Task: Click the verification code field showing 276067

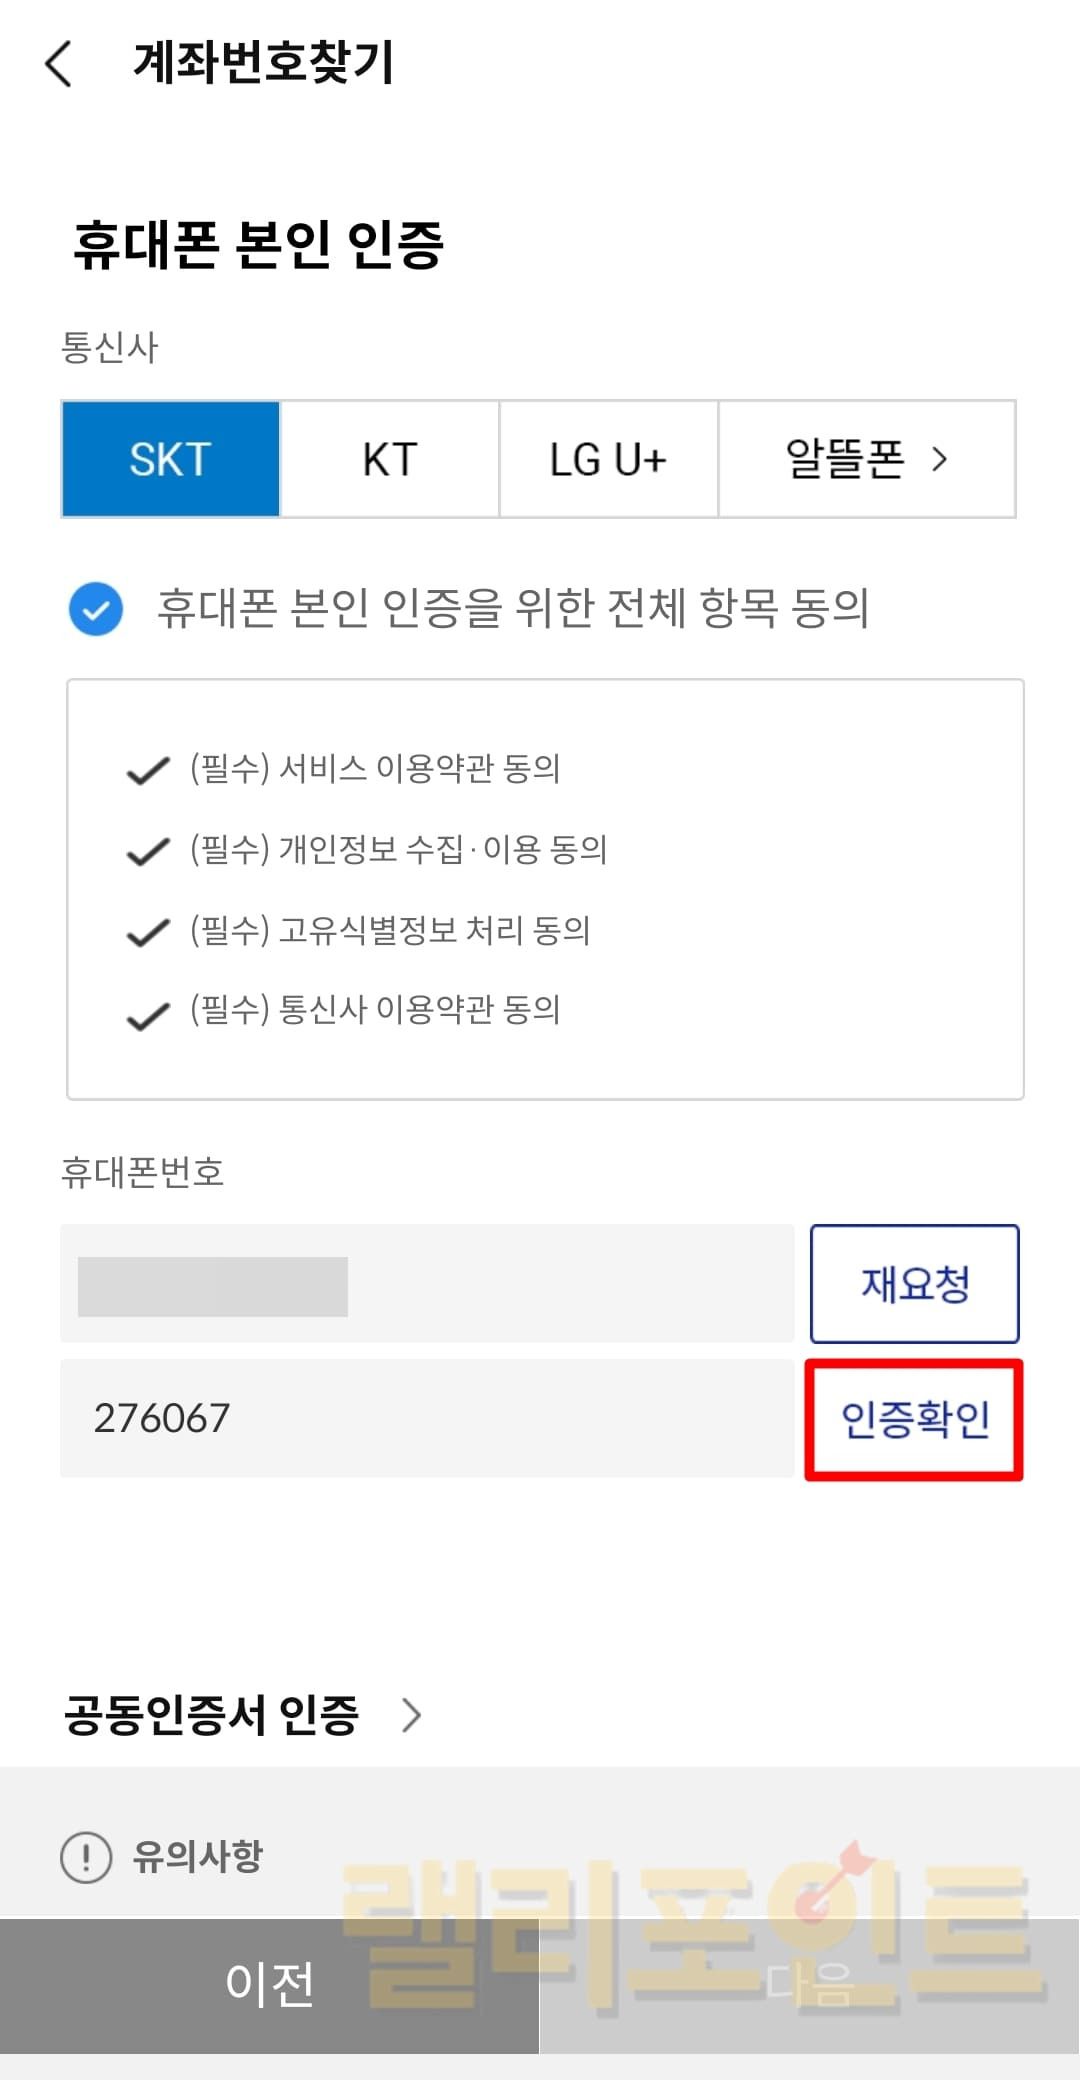Action: [x=427, y=1418]
